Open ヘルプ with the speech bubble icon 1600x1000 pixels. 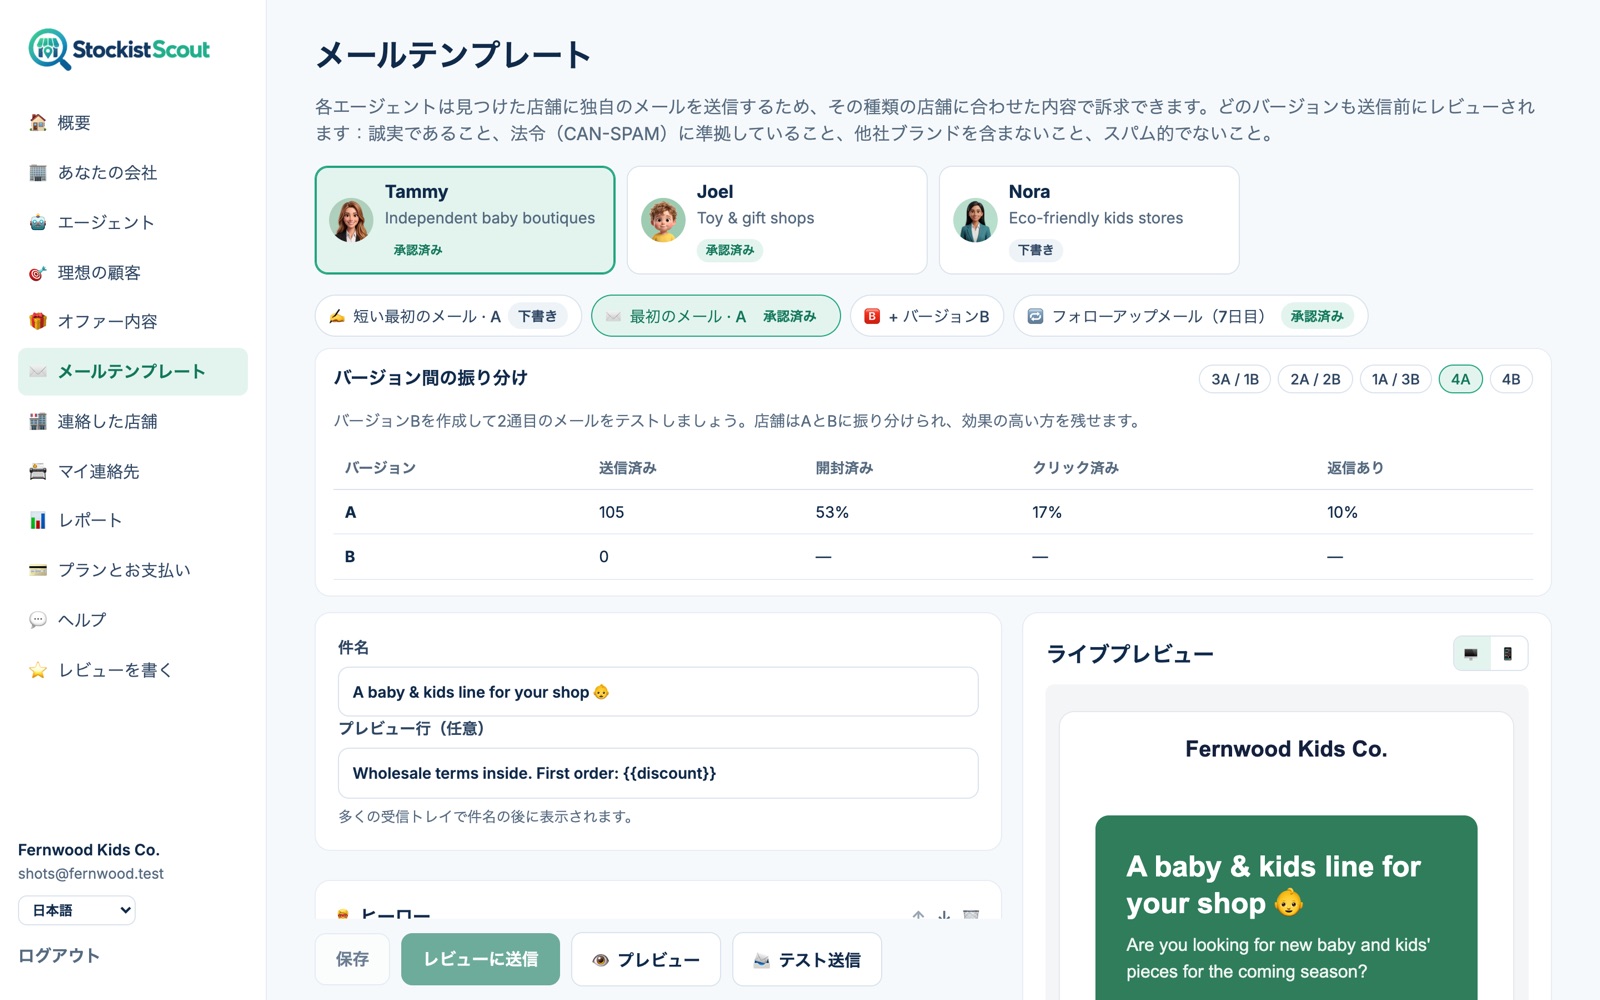pos(133,620)
